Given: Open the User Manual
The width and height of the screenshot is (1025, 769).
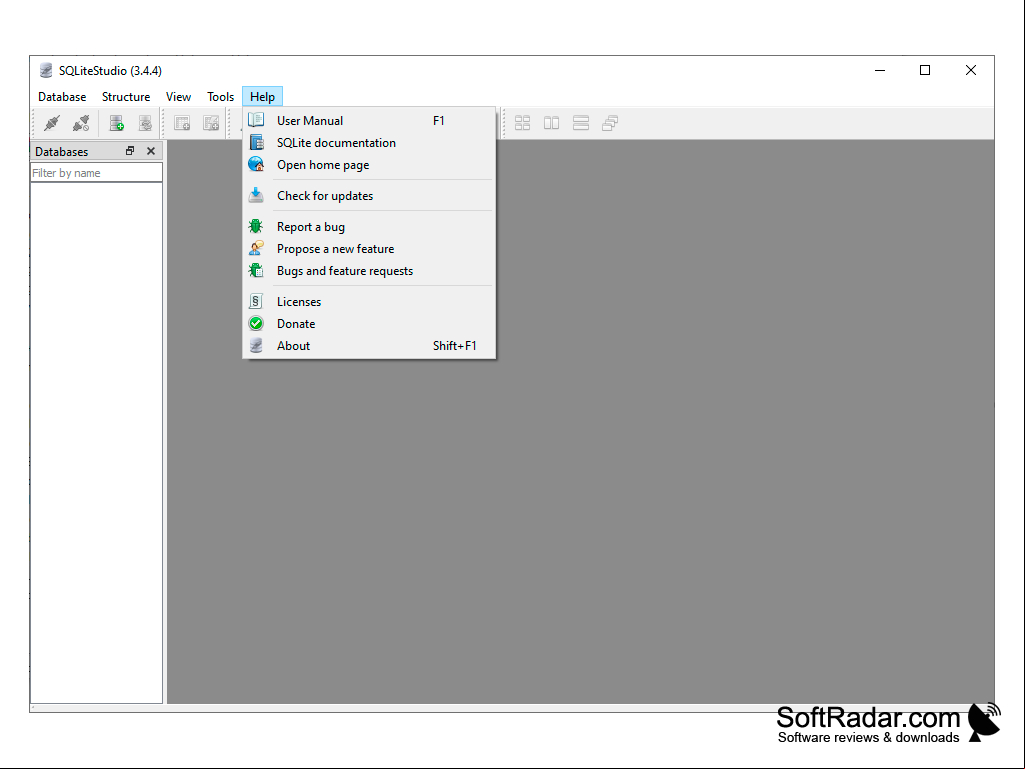Looking at the screenshot, I should tap(369, 120).
